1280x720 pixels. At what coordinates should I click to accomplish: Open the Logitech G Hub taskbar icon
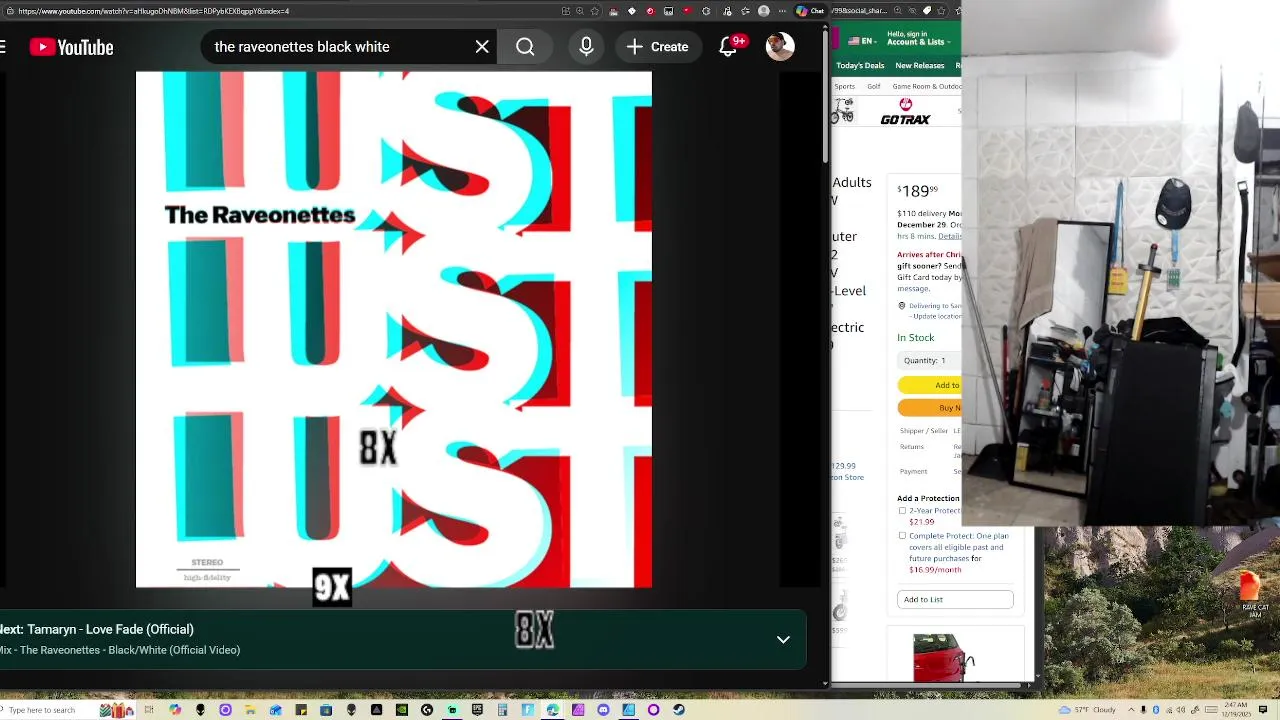point(427,710)
